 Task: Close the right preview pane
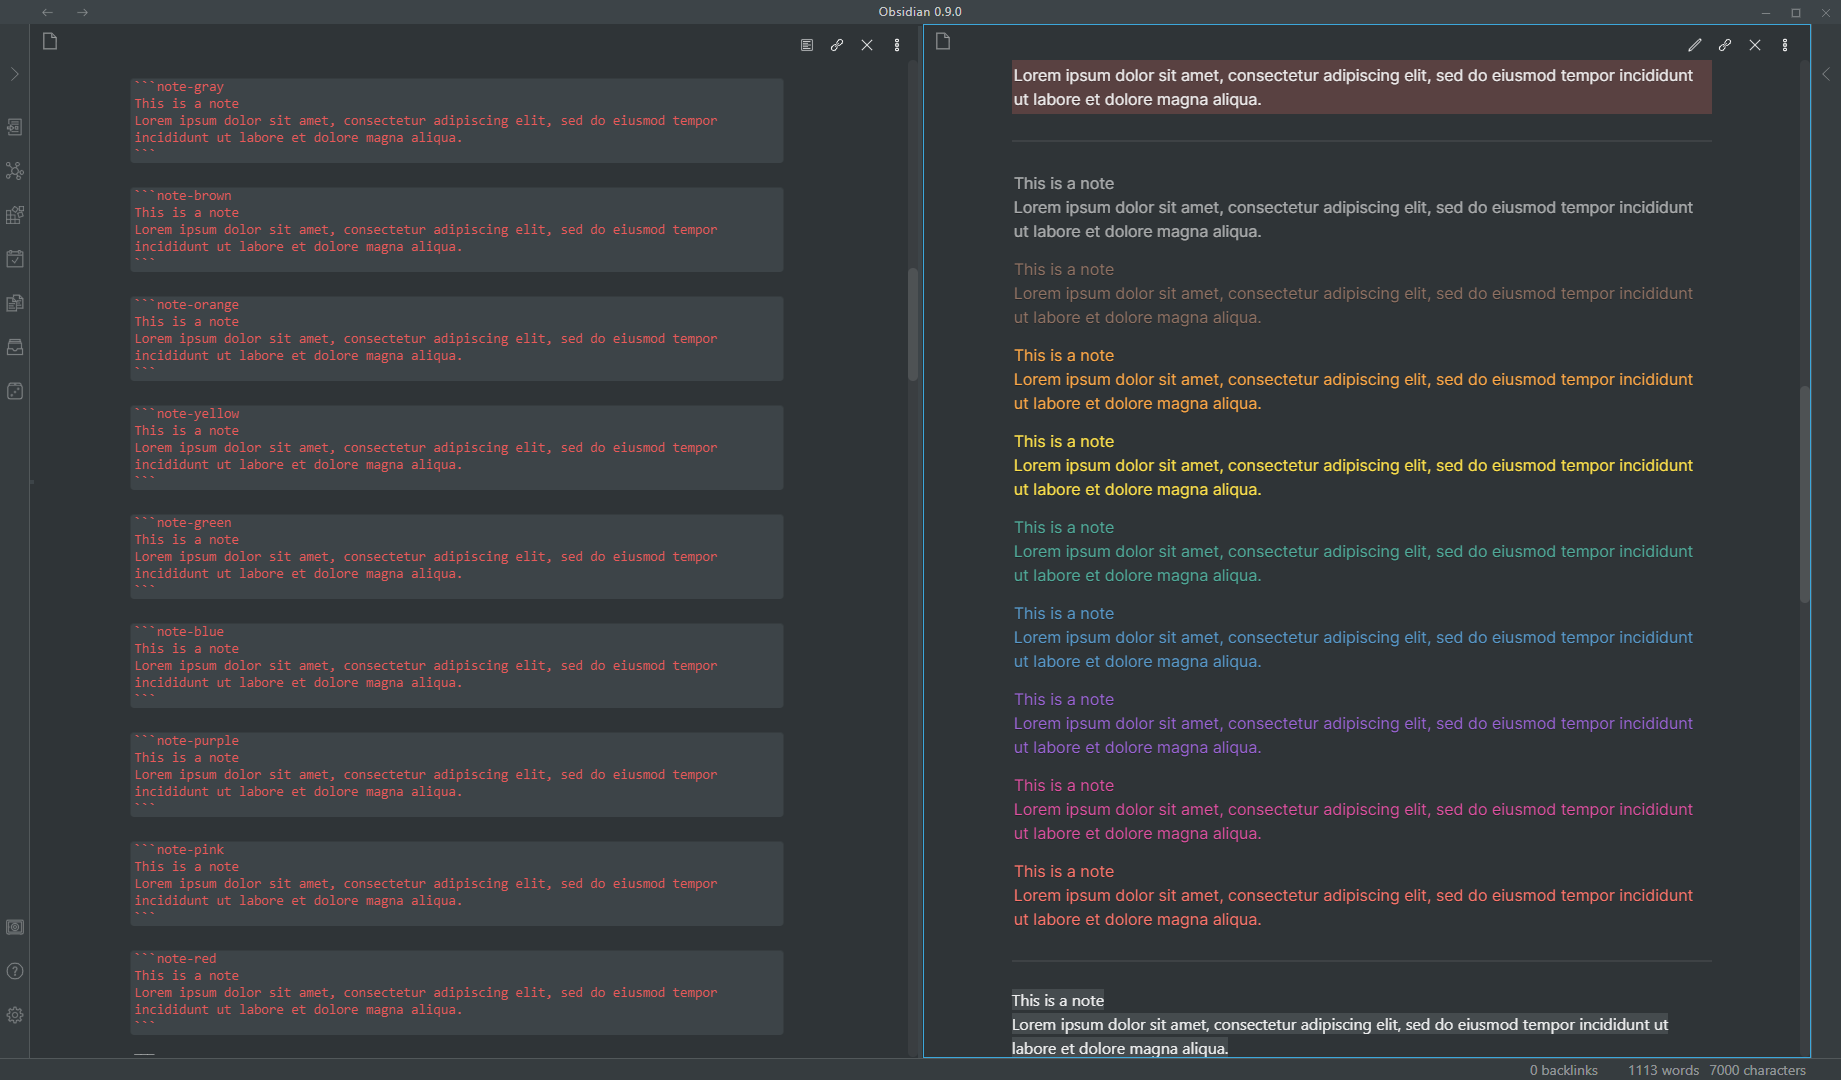click(1755, 45)
